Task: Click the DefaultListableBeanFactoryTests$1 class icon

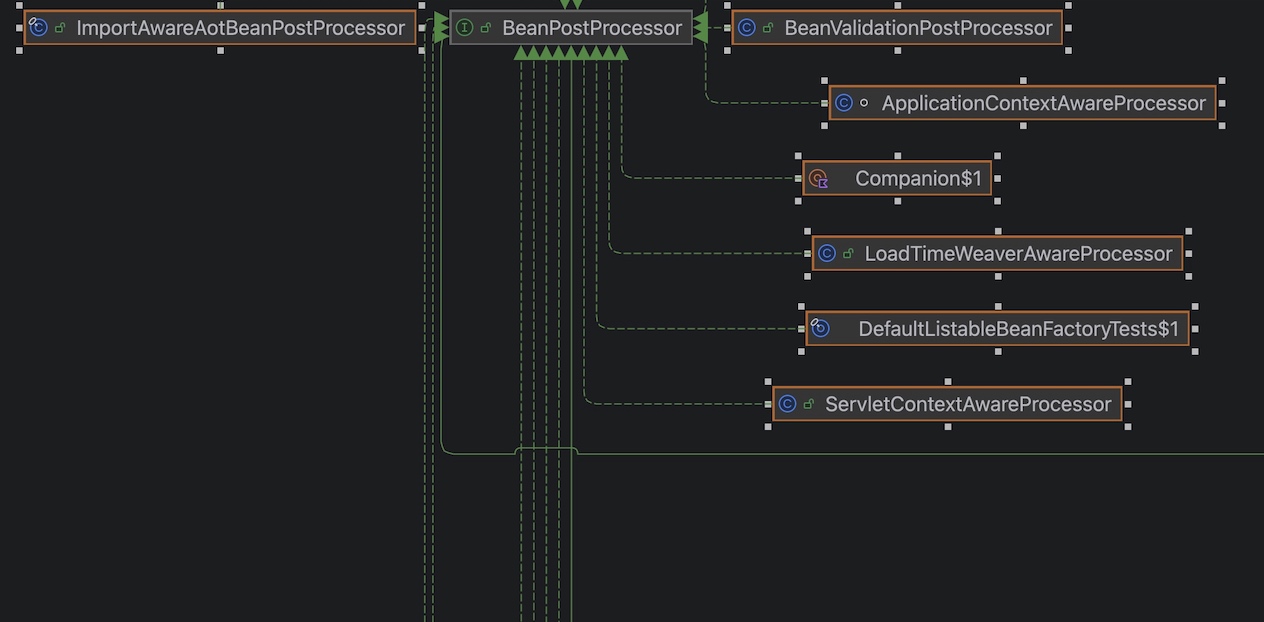Action: (820, 329)
